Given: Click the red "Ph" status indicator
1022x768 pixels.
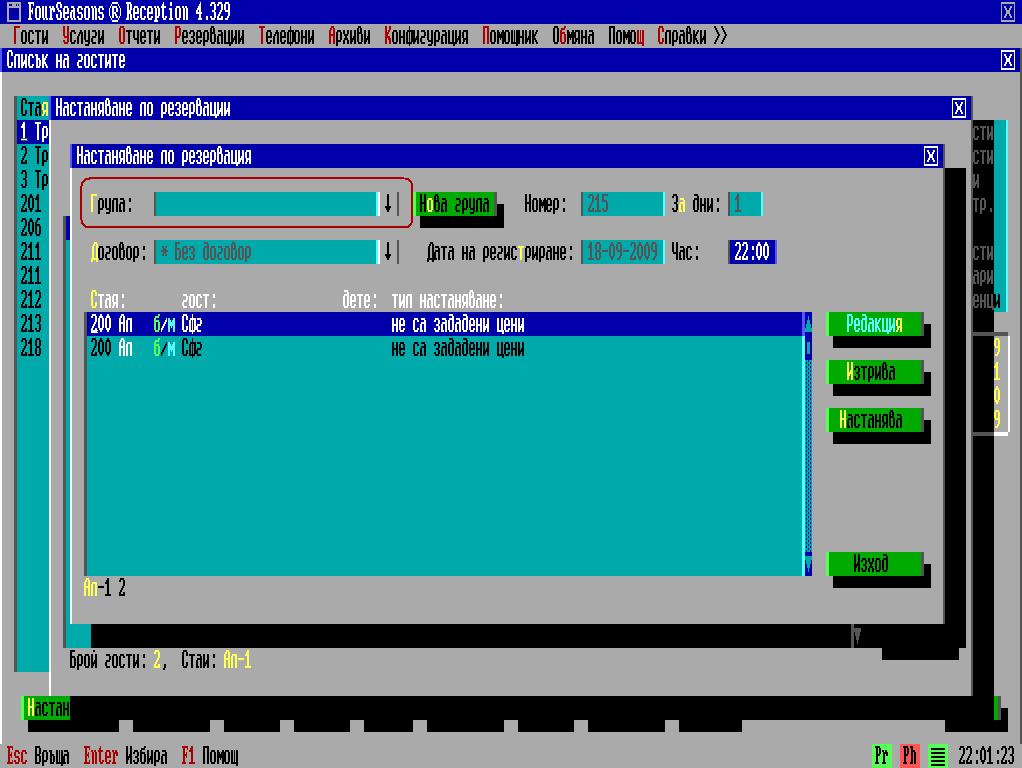Looking at the screenshot, I should [909, 756].
